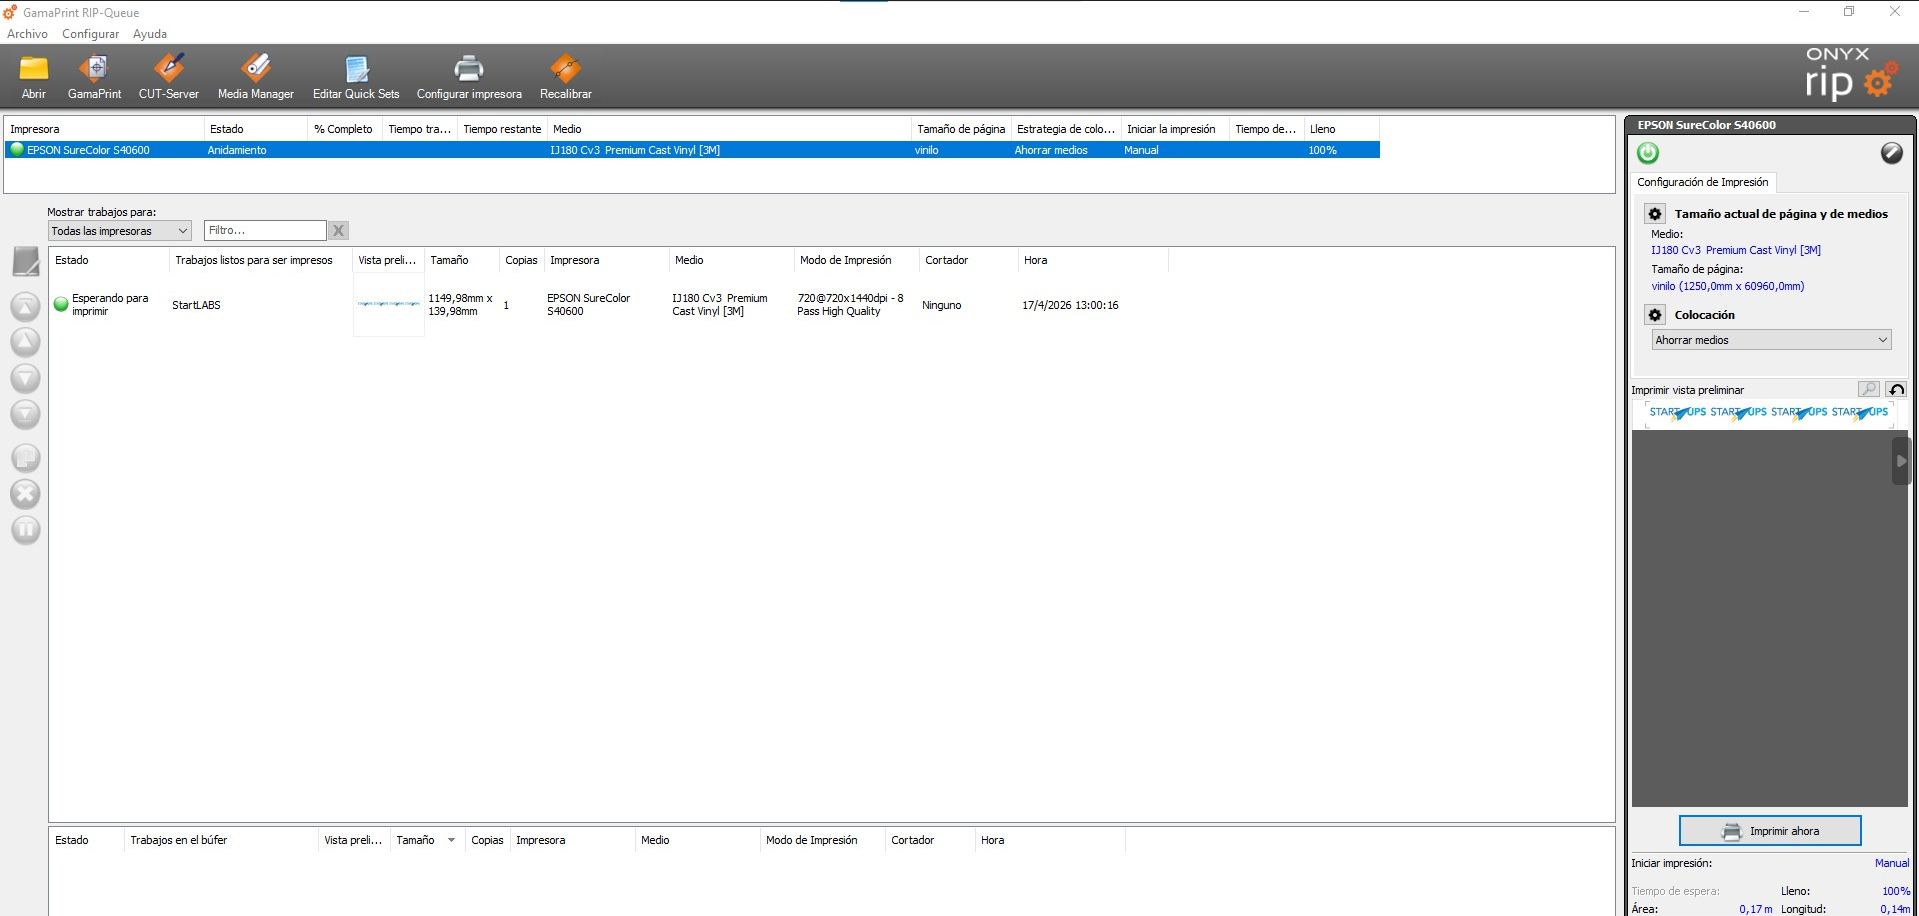Sort by Tiempo restante column header
The height and width of the screenshot is (916, 1919).
(502, 129)
